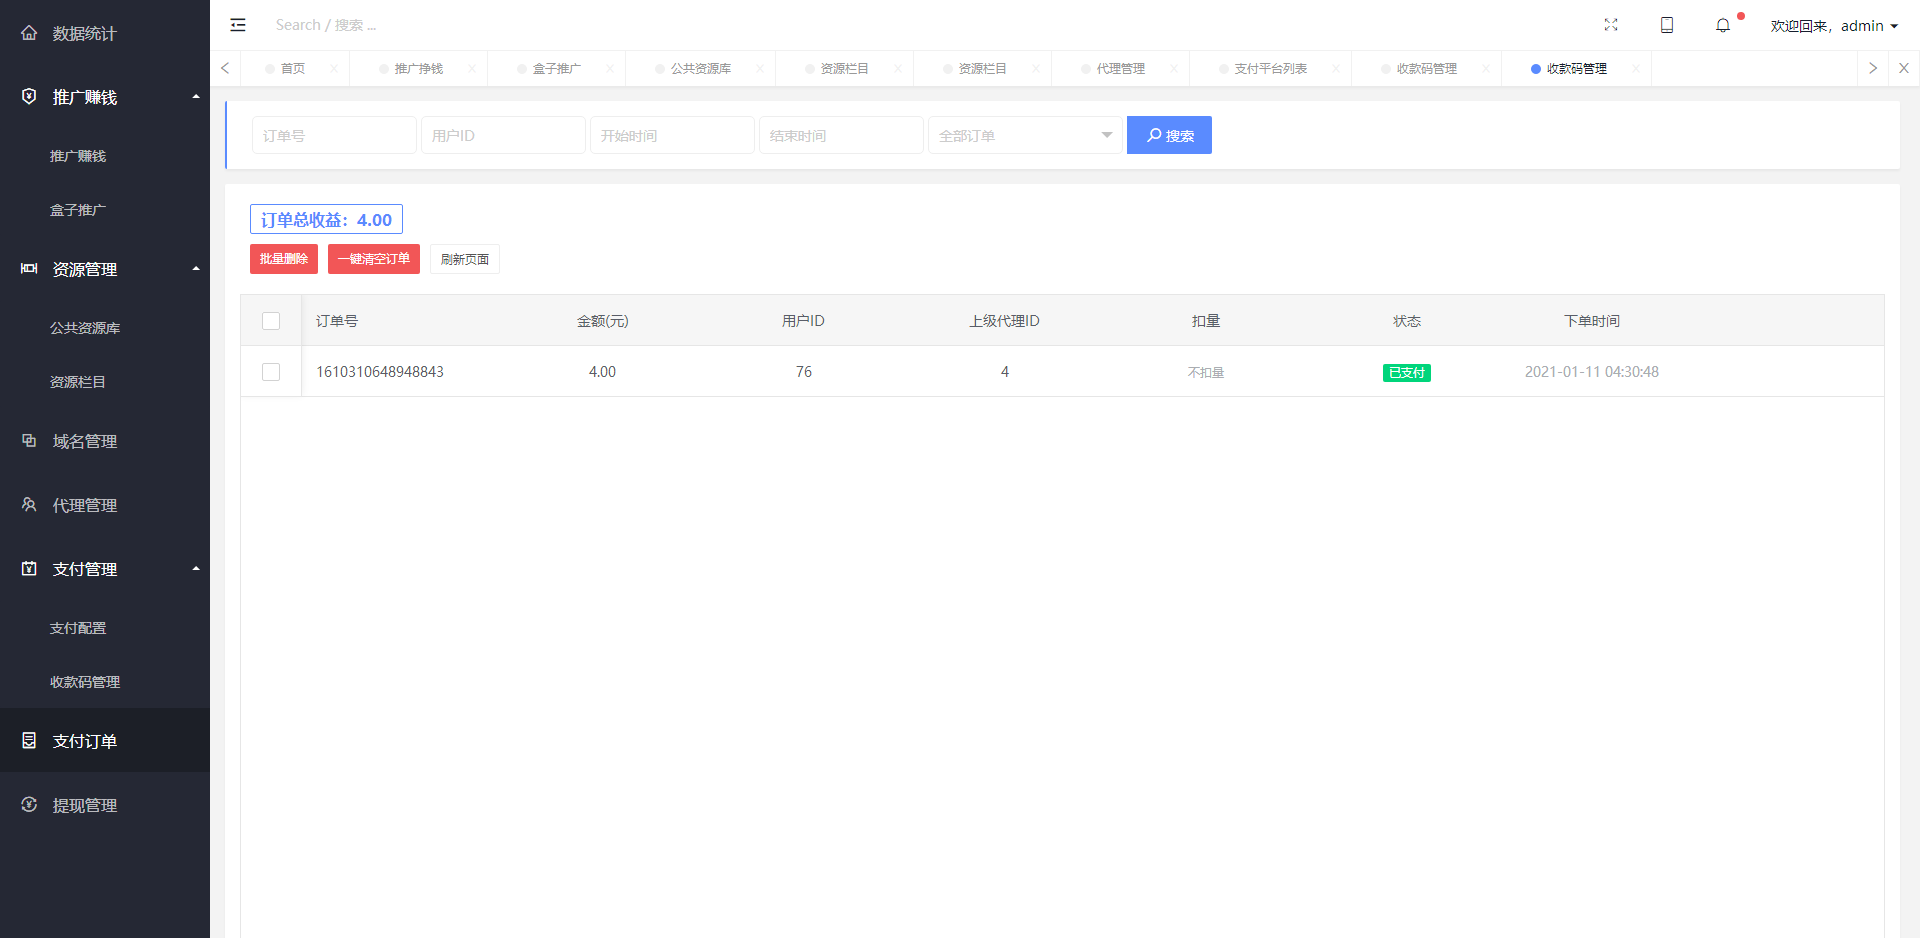Click the sidebar collapse menu icon
Screen dimensions: 1920x938
[238, 25]
